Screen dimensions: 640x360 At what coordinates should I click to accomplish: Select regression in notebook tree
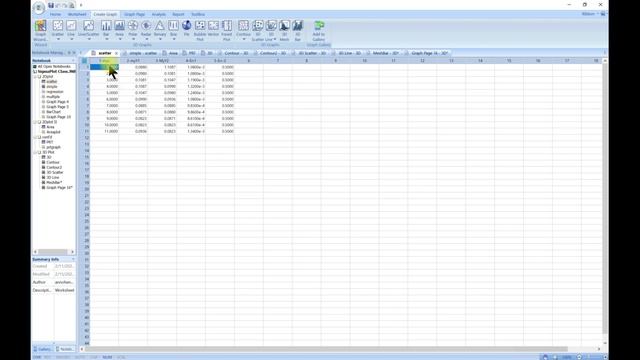coord(54,92)
